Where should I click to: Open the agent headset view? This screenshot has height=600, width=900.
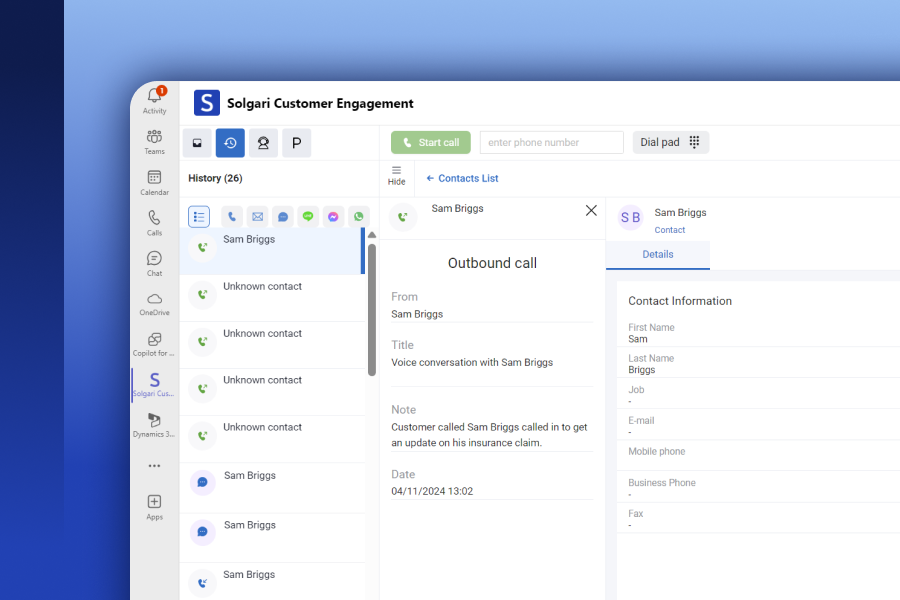(x=263, y=143)
